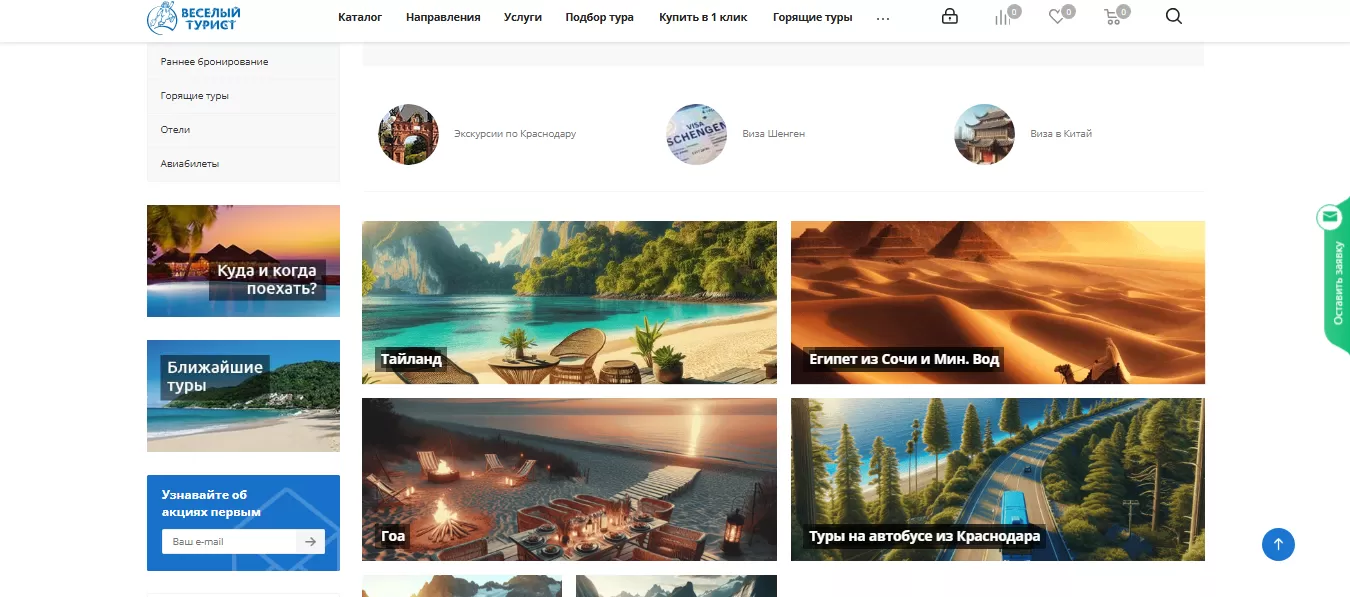Open the Тайланд tour banner
The width and height of the screenshot is (1350, 597).
tap(569, 302)
